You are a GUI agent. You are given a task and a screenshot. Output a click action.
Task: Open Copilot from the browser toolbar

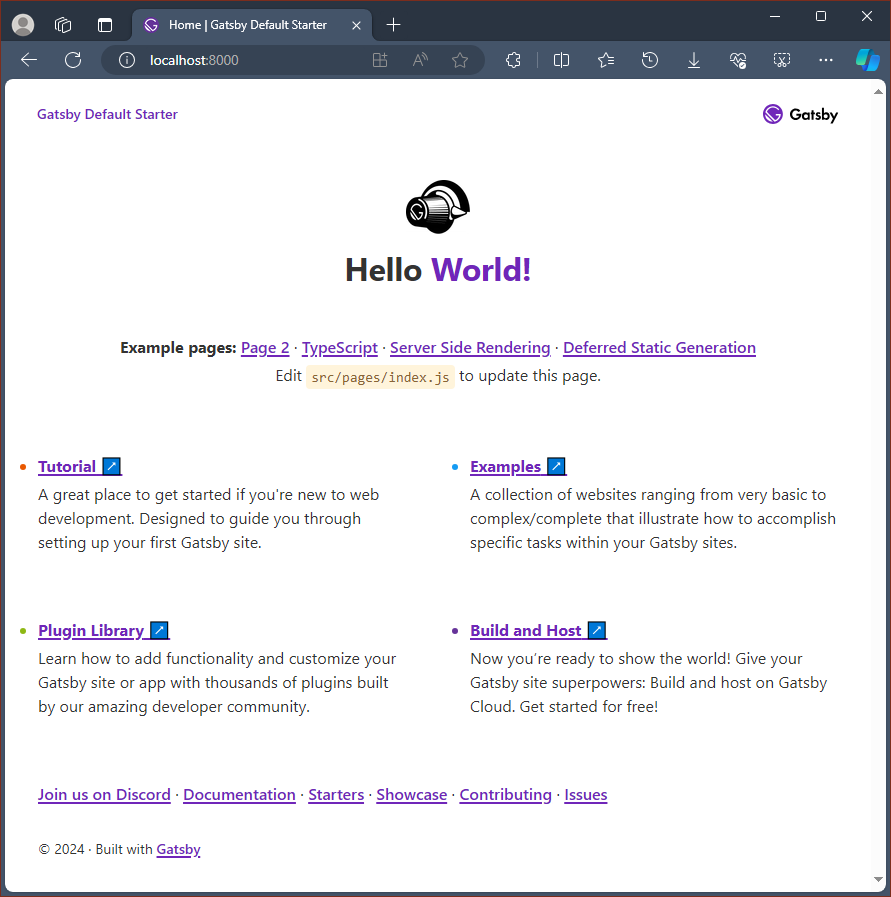click(867, 60)
